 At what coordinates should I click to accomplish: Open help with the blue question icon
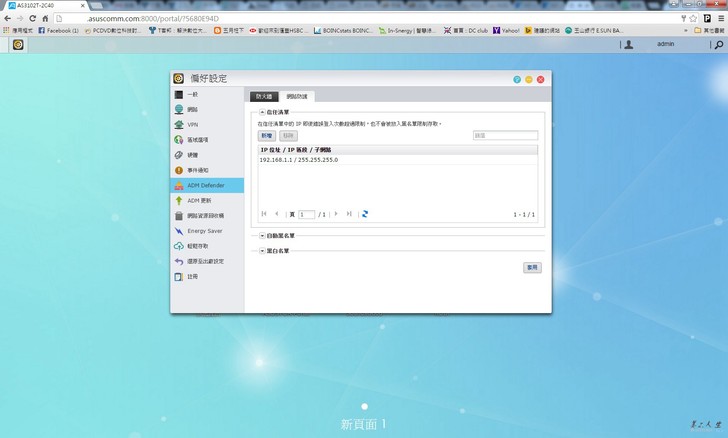(x=517, y=79)
